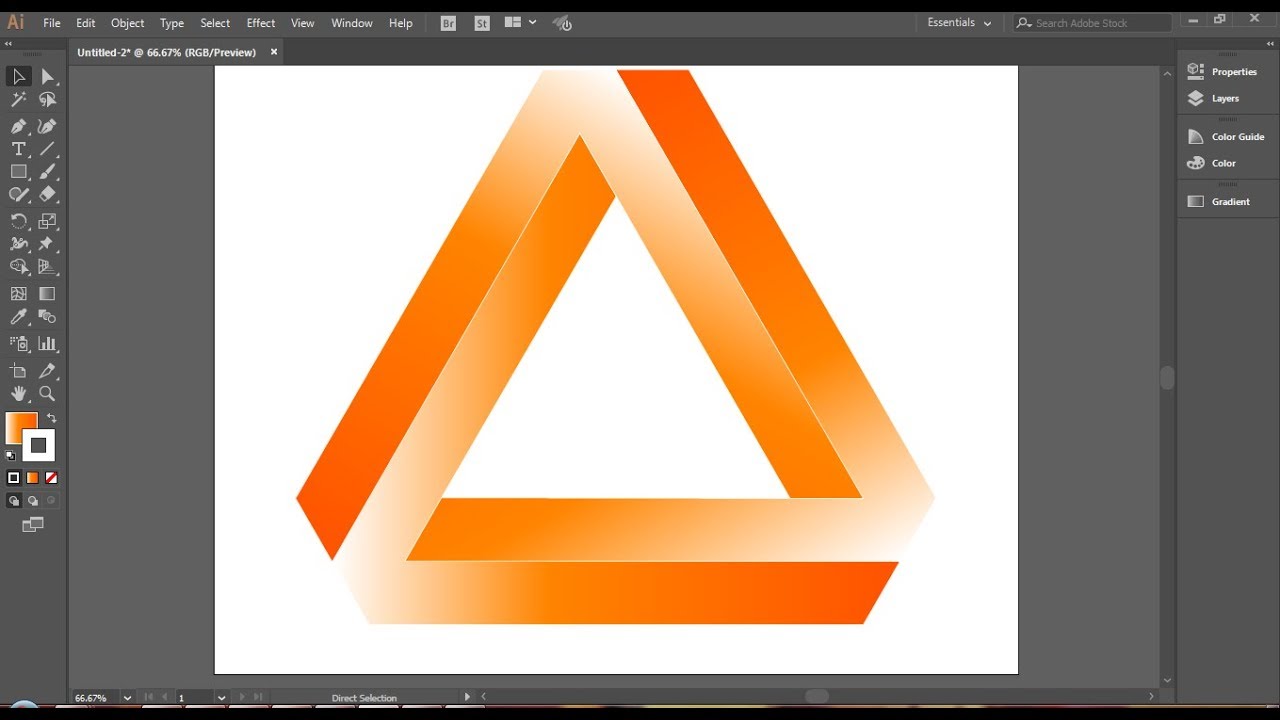The image size is (1280, 720).
Task: Select the Blend tool
Action: (x=47, y=317)
